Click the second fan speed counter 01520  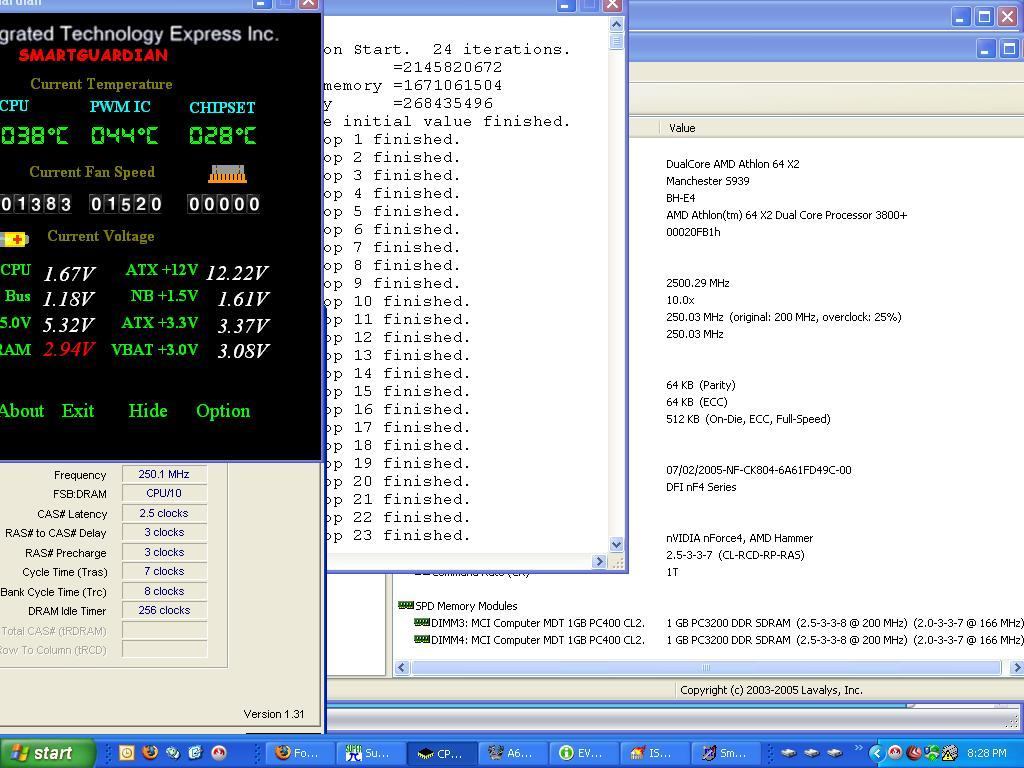pyautogui.click(x=126, y=204)
